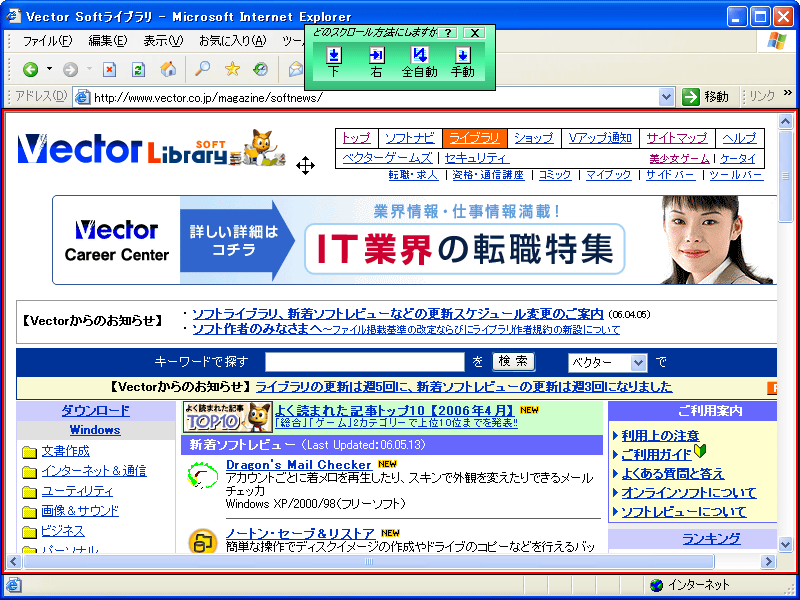800x600 pixels.
Task: Open the ? help button of scroll dialog
Action: click(447, 33)
